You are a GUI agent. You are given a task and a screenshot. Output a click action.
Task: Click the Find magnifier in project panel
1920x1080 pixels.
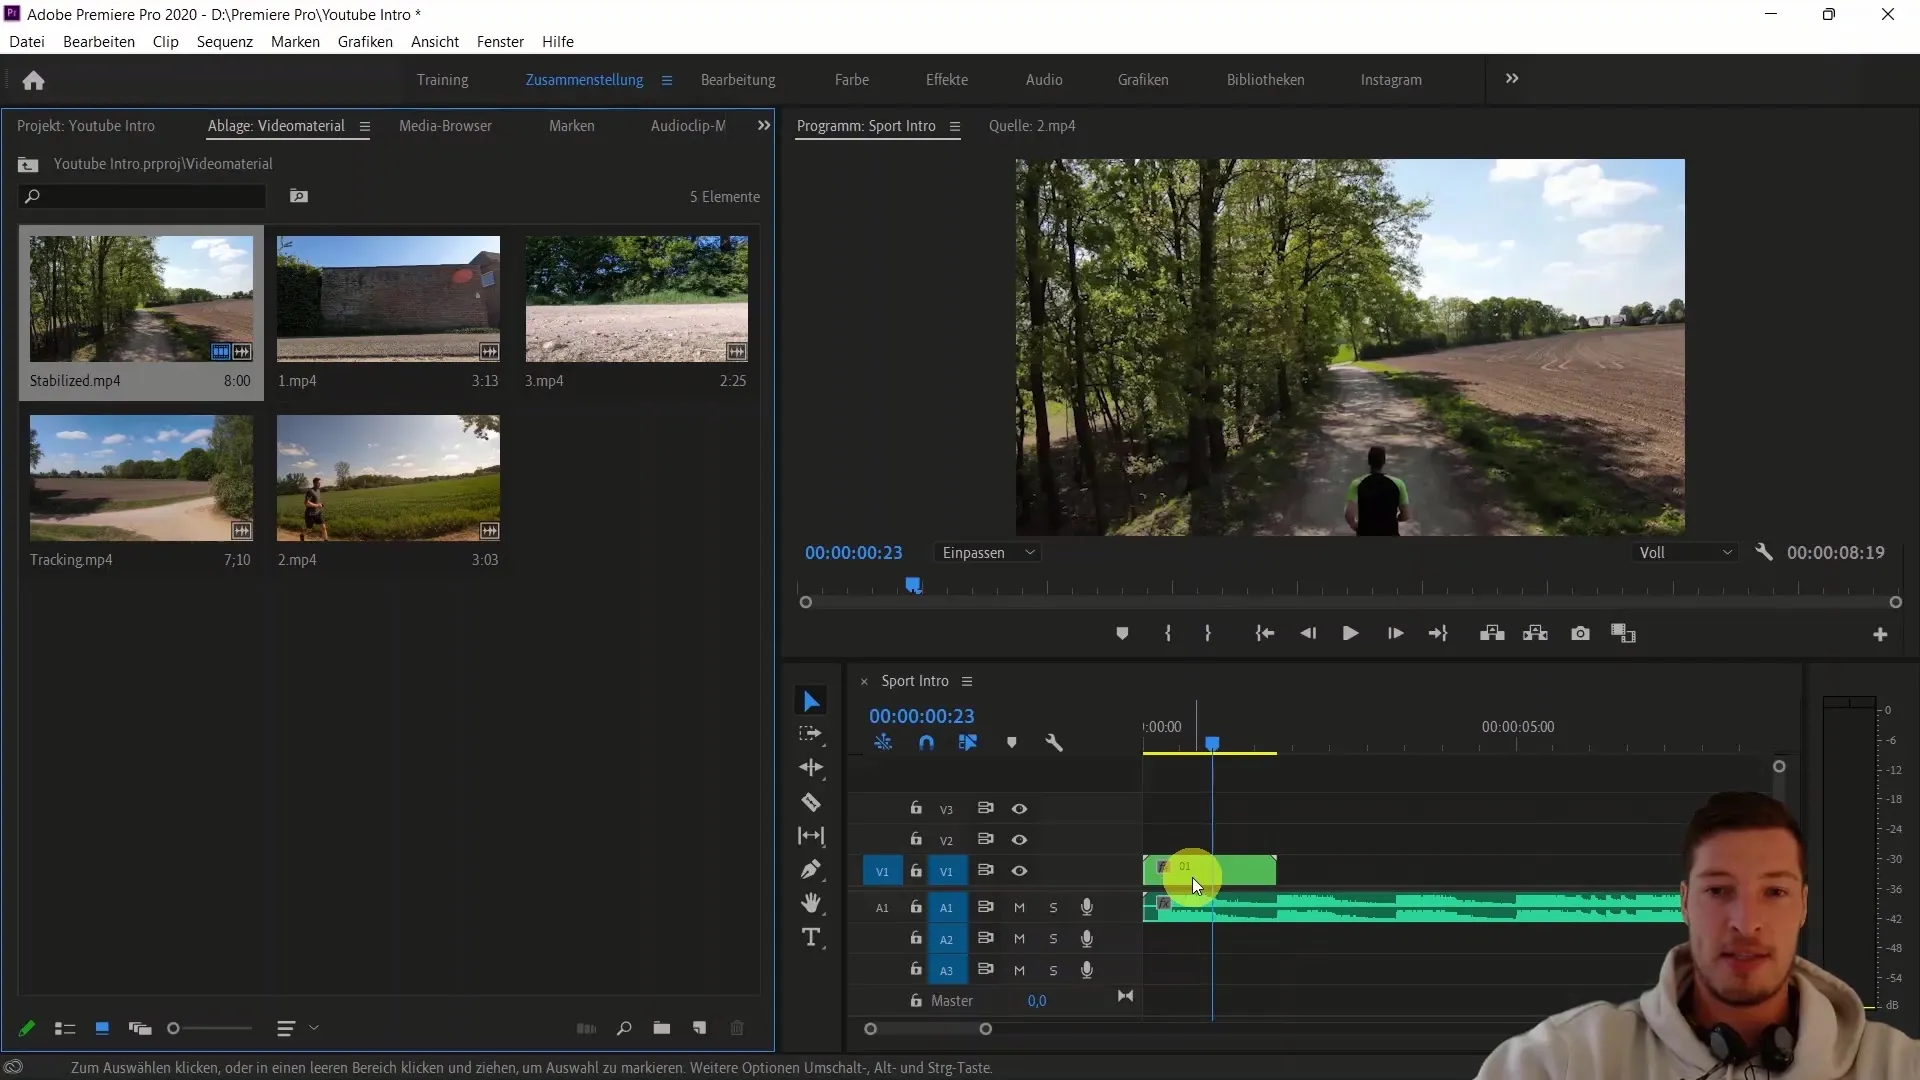(624, 1028)
